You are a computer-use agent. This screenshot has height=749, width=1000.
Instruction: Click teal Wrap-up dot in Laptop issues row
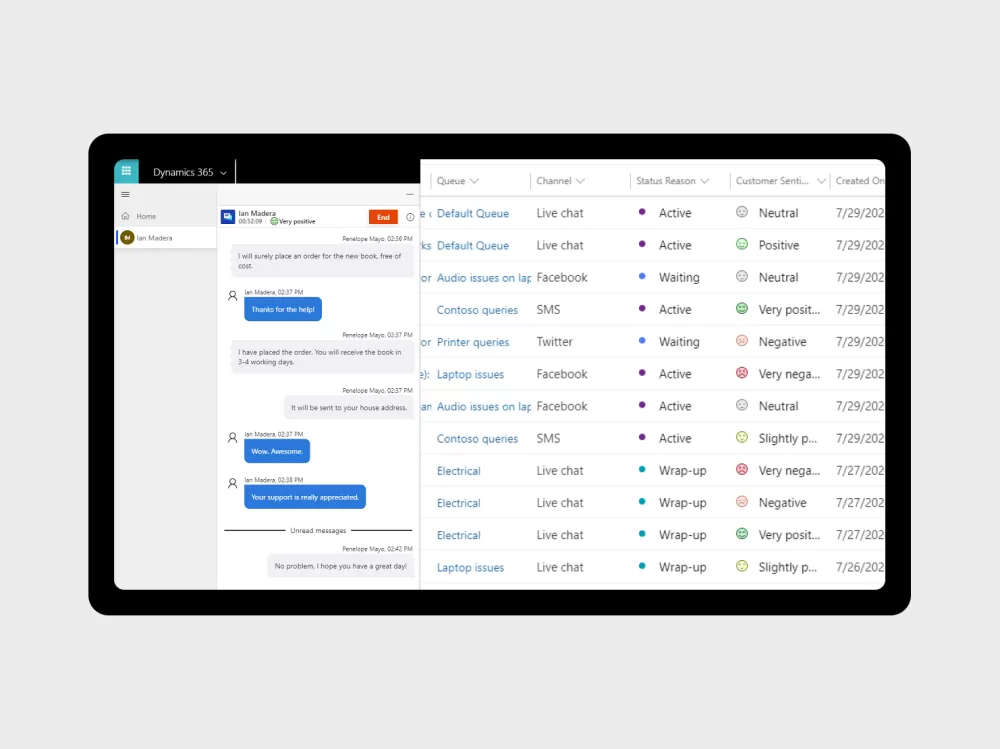[x=642, y=566]
